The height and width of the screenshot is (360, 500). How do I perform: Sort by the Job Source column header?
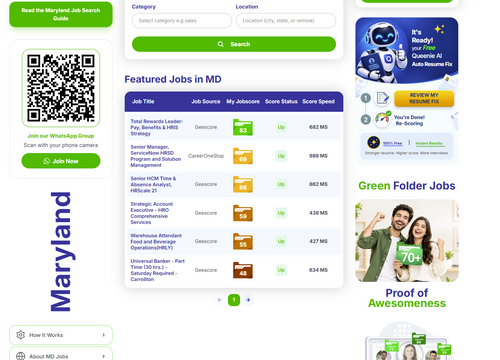(206, 101)
